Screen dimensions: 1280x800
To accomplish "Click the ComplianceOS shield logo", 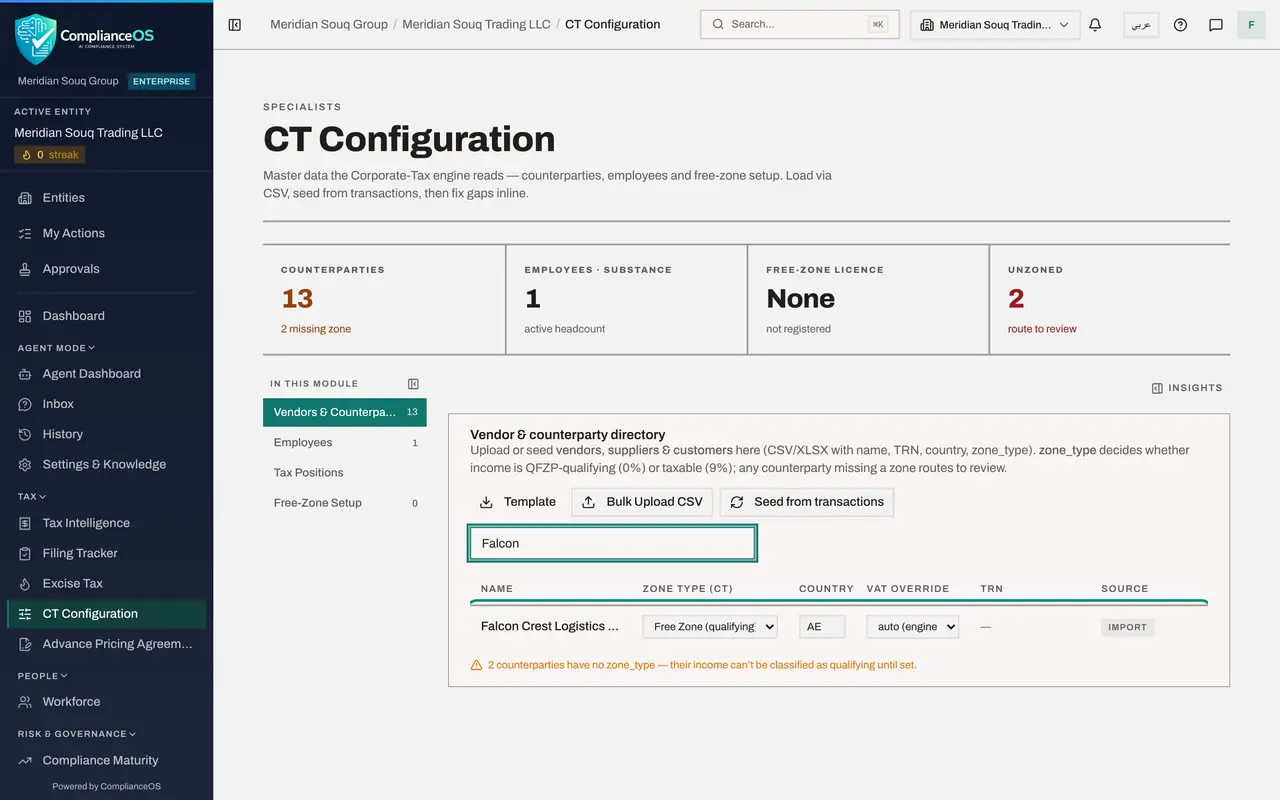I will [35, 39].
